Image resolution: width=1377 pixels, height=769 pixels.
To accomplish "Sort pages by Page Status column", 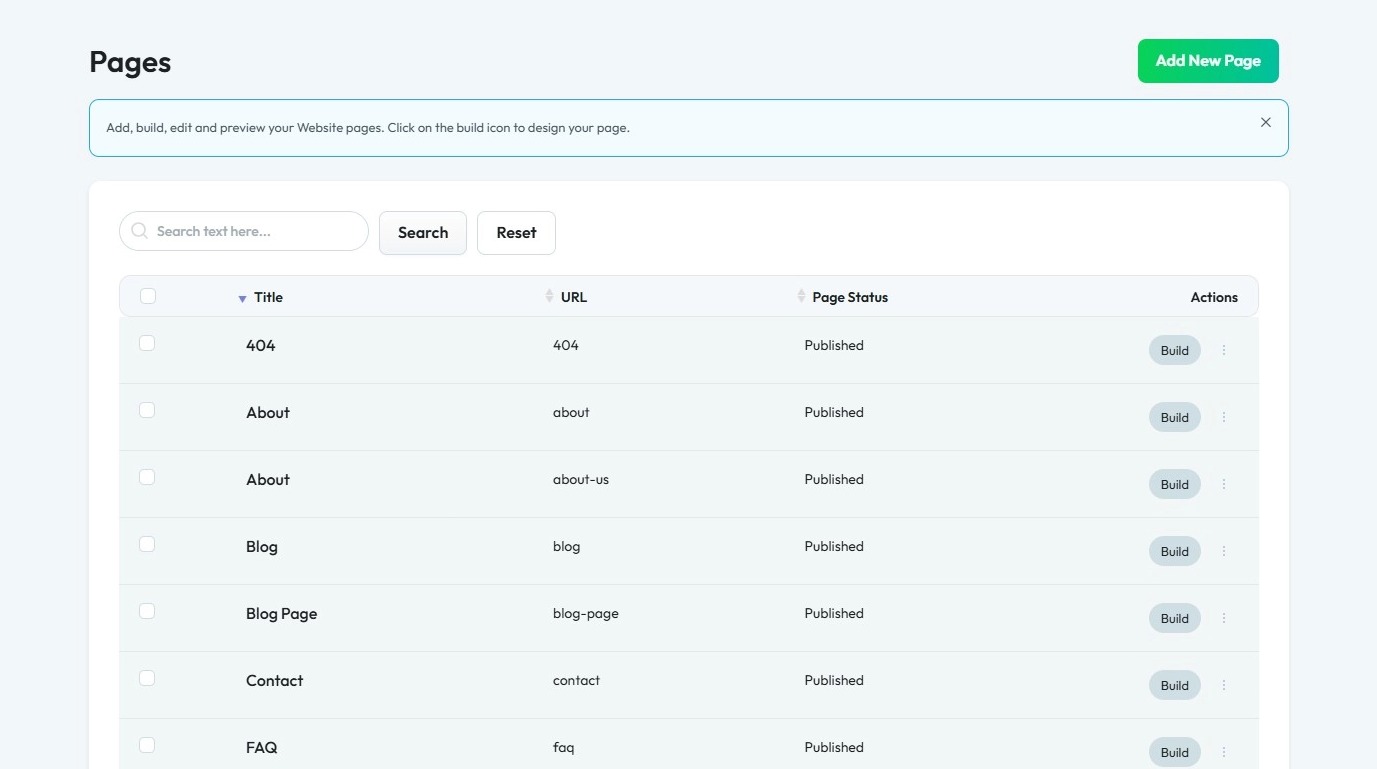I will [801, 296].
